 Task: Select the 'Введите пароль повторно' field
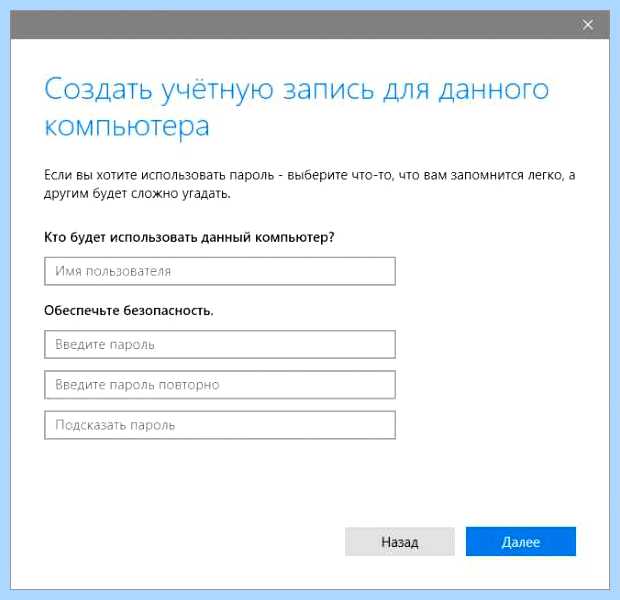click(x=220, y=384)
